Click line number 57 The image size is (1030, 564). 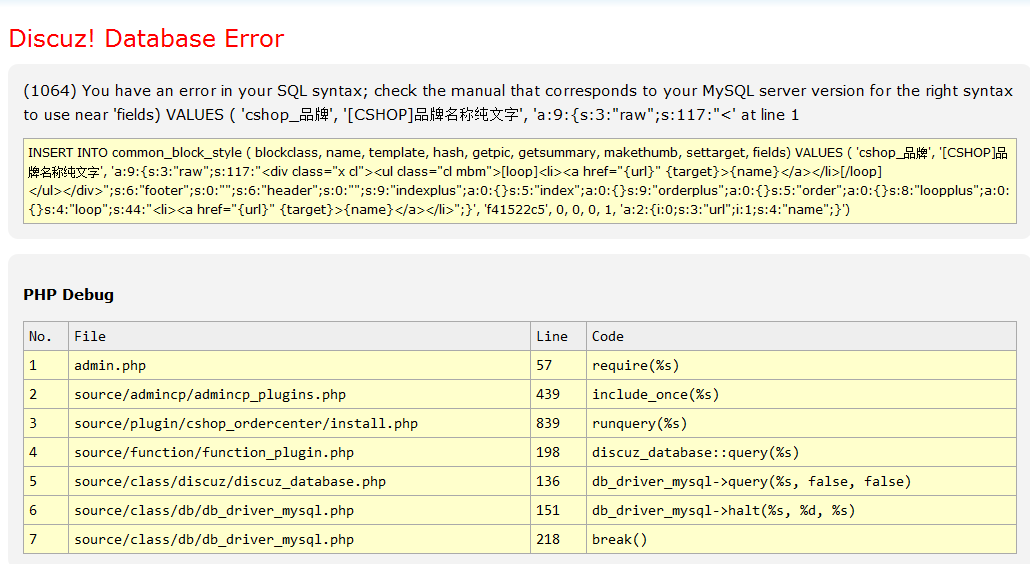click(558, 365)
